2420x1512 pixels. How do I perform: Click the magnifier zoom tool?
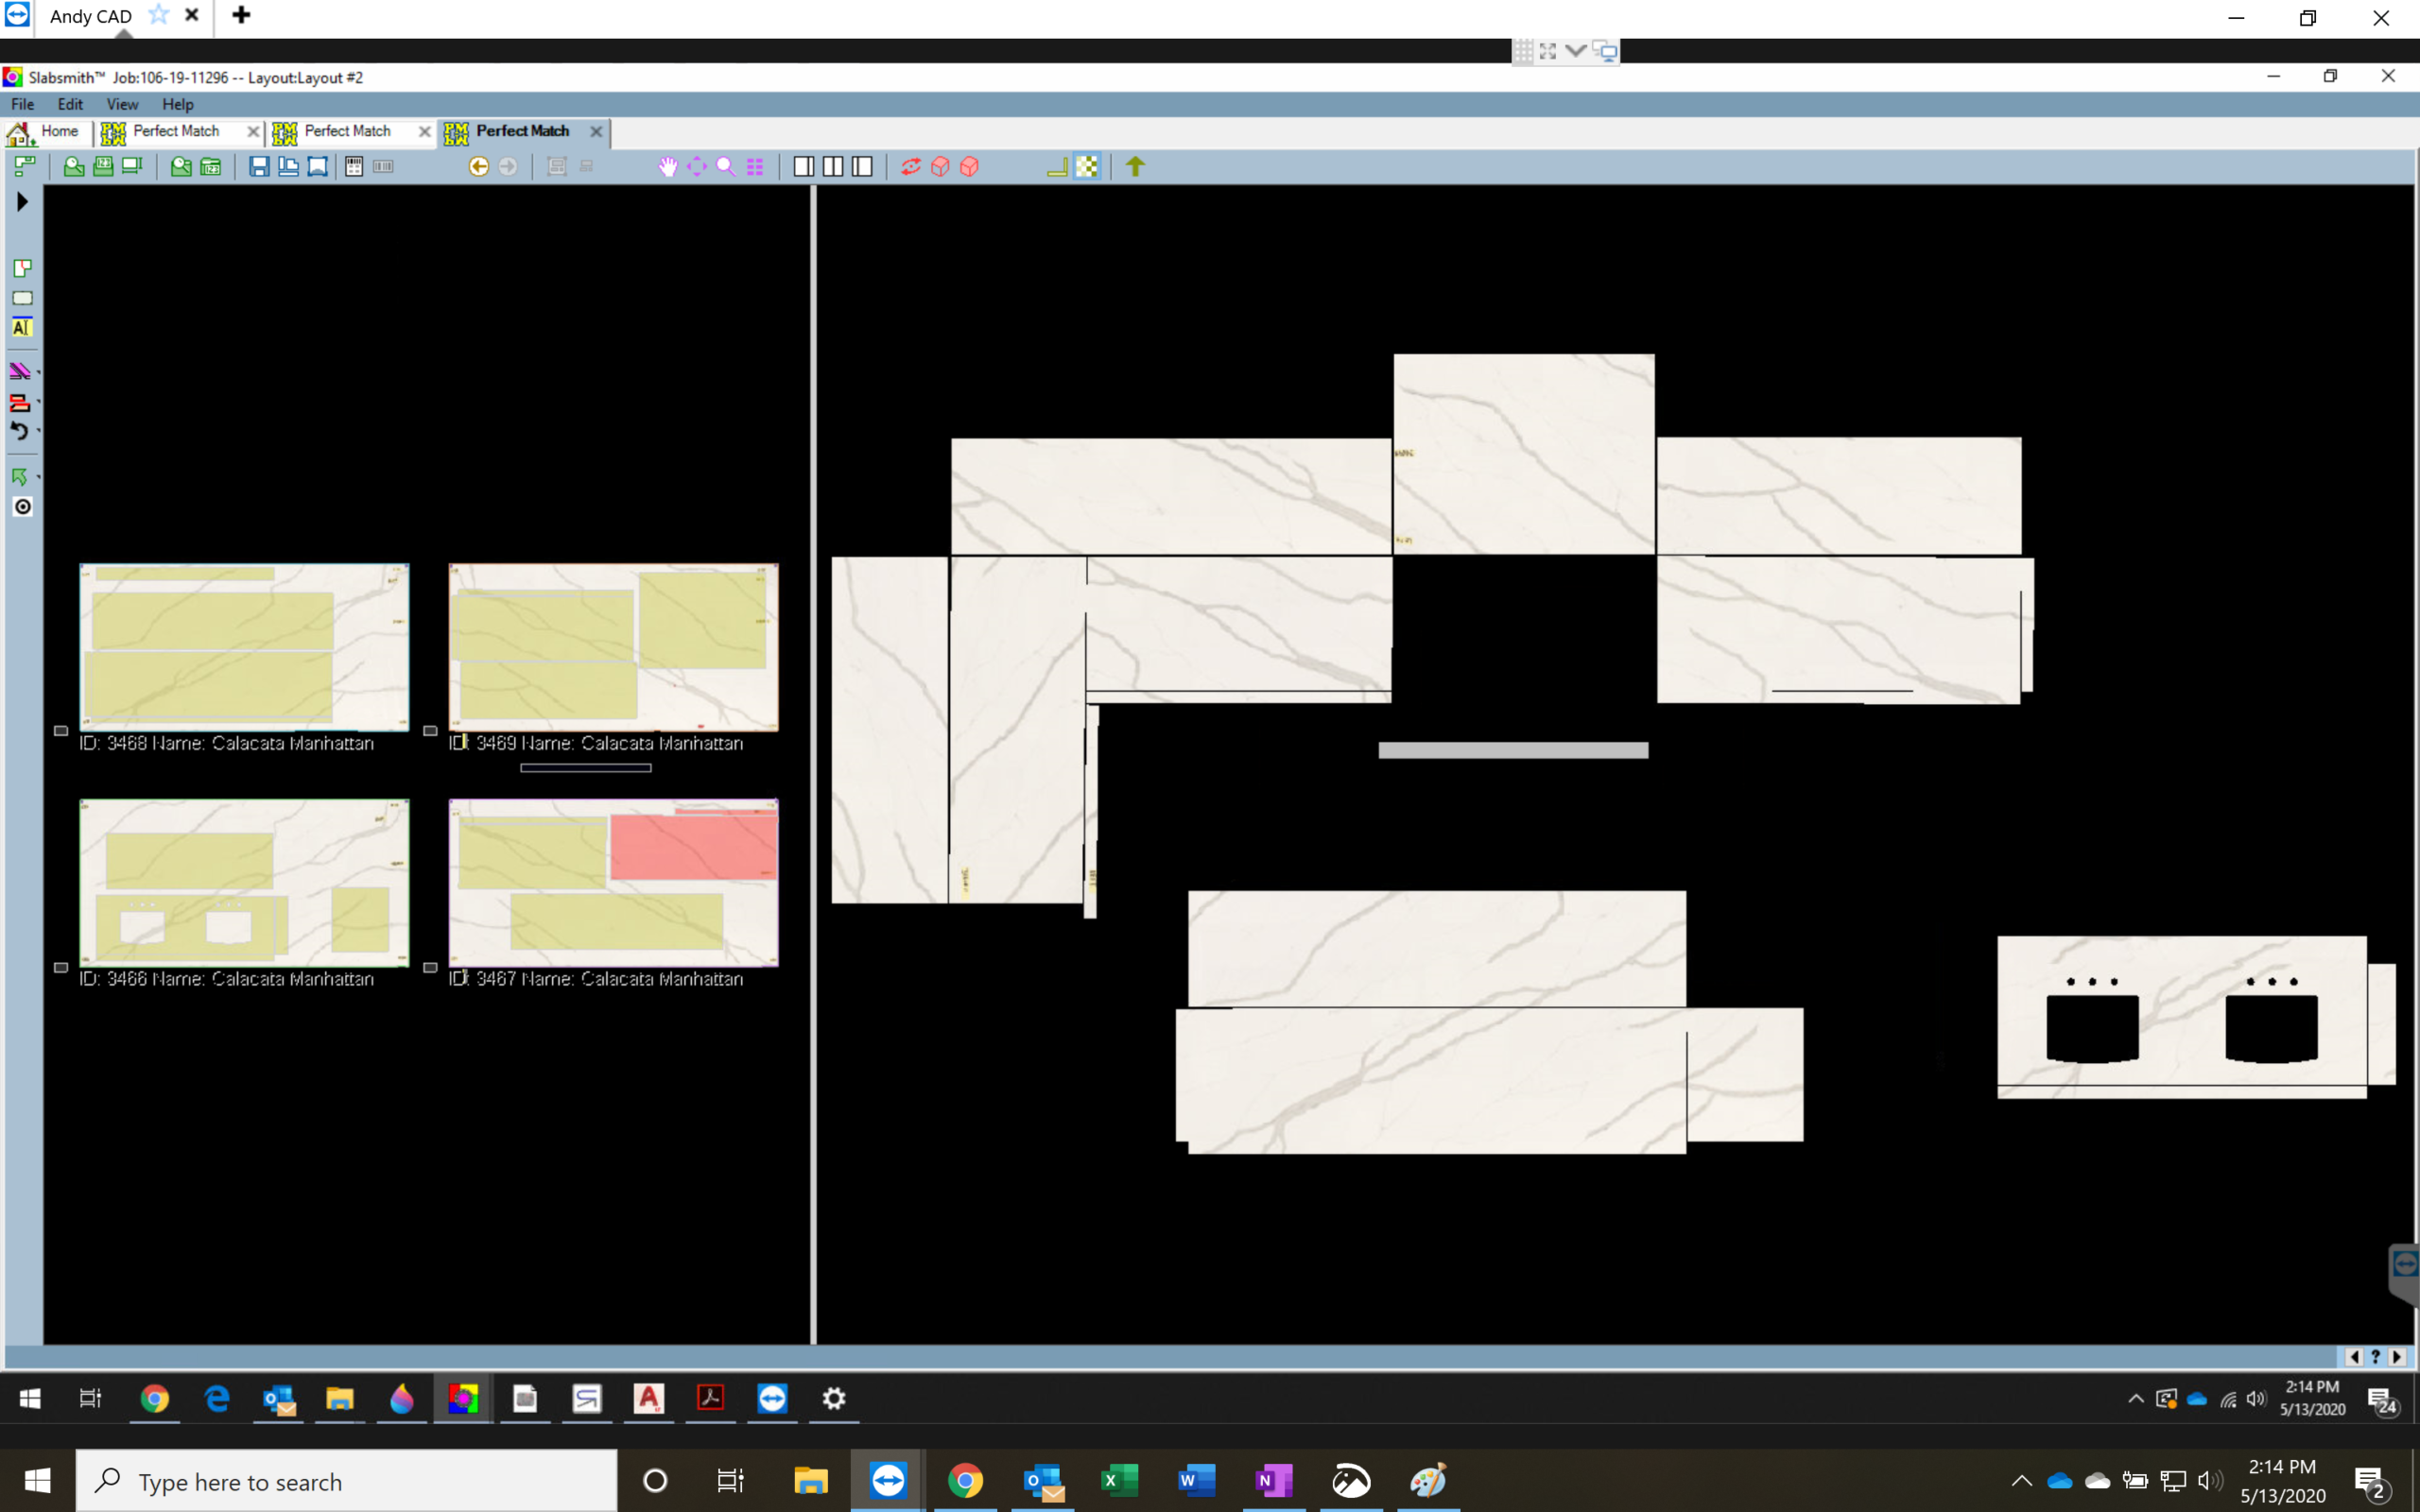[726, 167]
